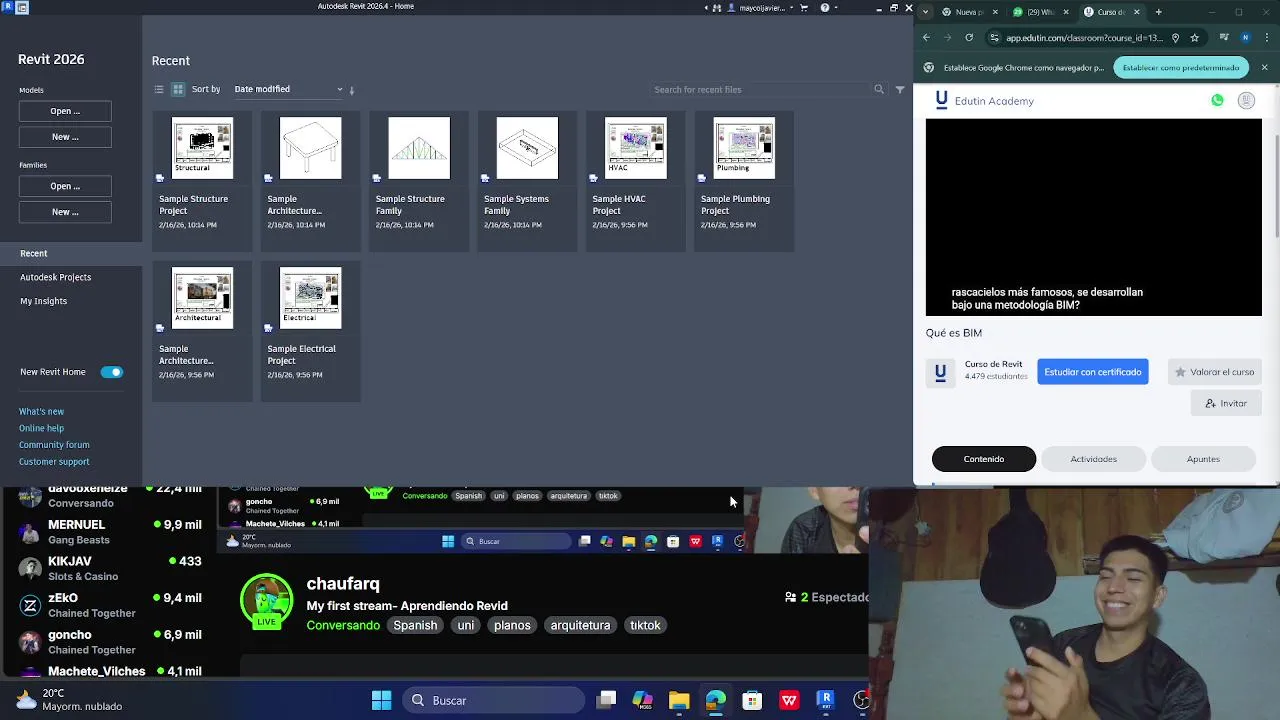Toggle the New Revit Home switch
The image size is (1280, 720).
111,372
